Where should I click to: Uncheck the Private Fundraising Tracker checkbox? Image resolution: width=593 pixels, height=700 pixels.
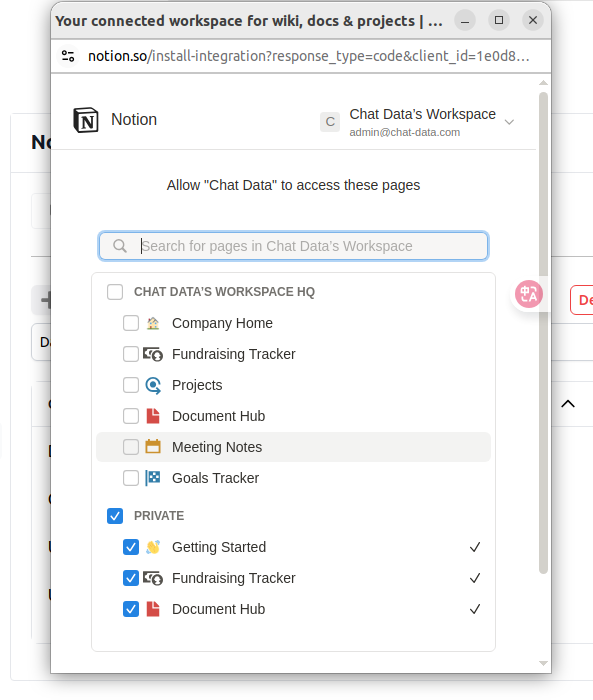(x=131, y=578)
